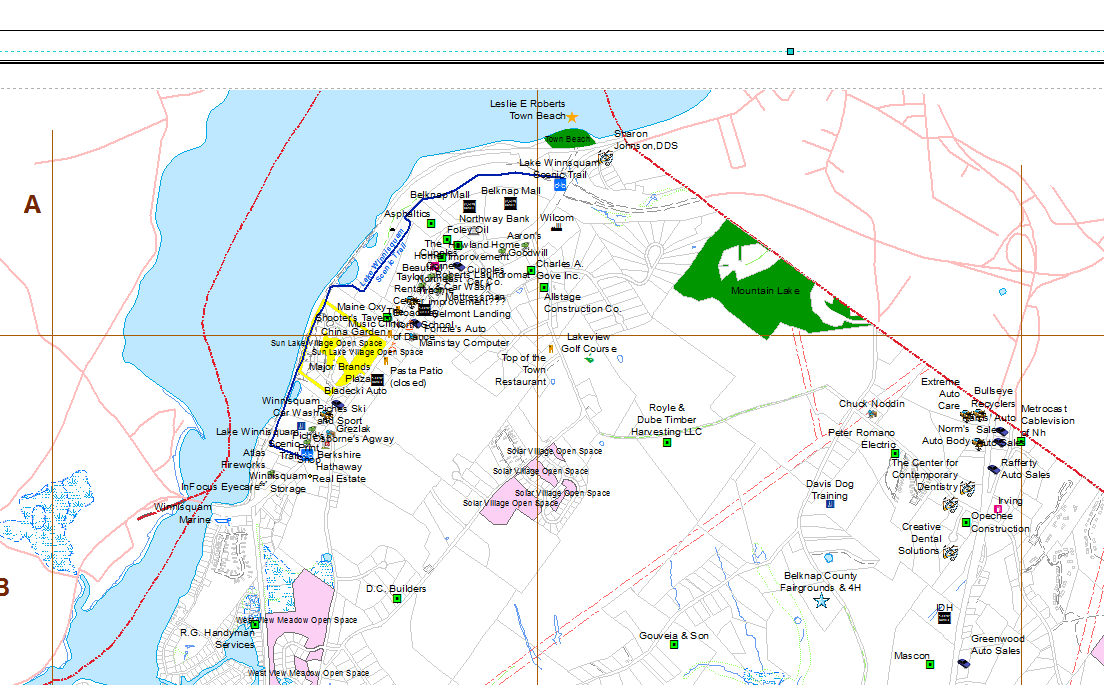1104x685 pixels.
Task: Click the Sharon Johnson DDS dental icon
Action: click(606, 157)
